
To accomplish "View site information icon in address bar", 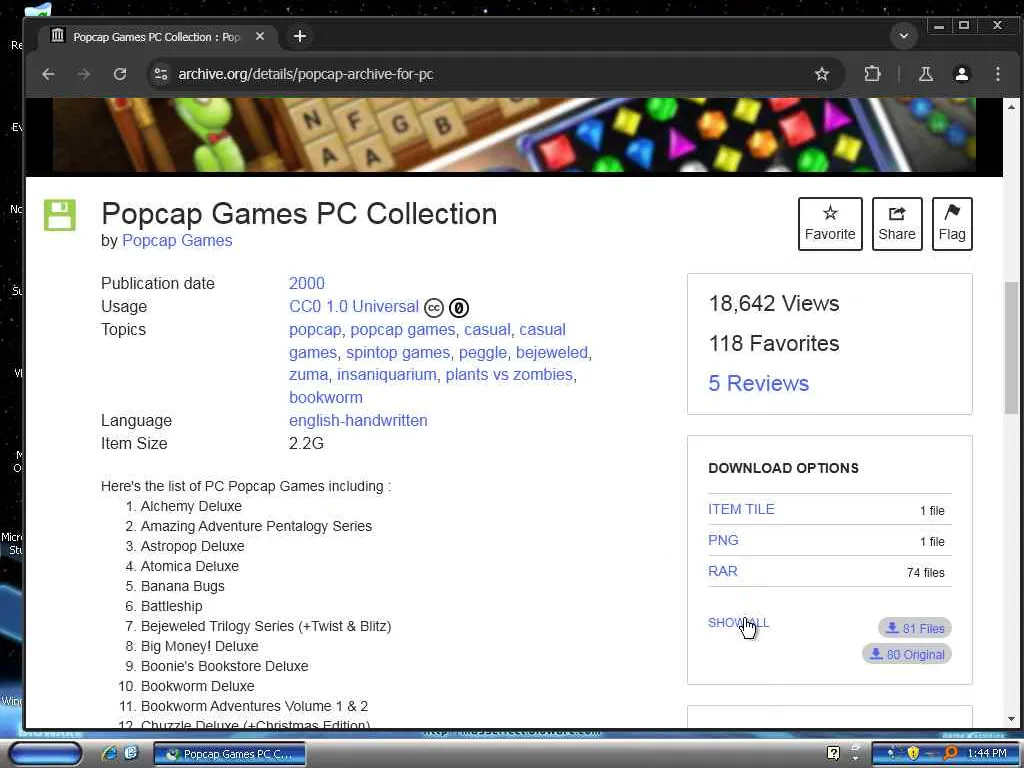I will [161, 74].
